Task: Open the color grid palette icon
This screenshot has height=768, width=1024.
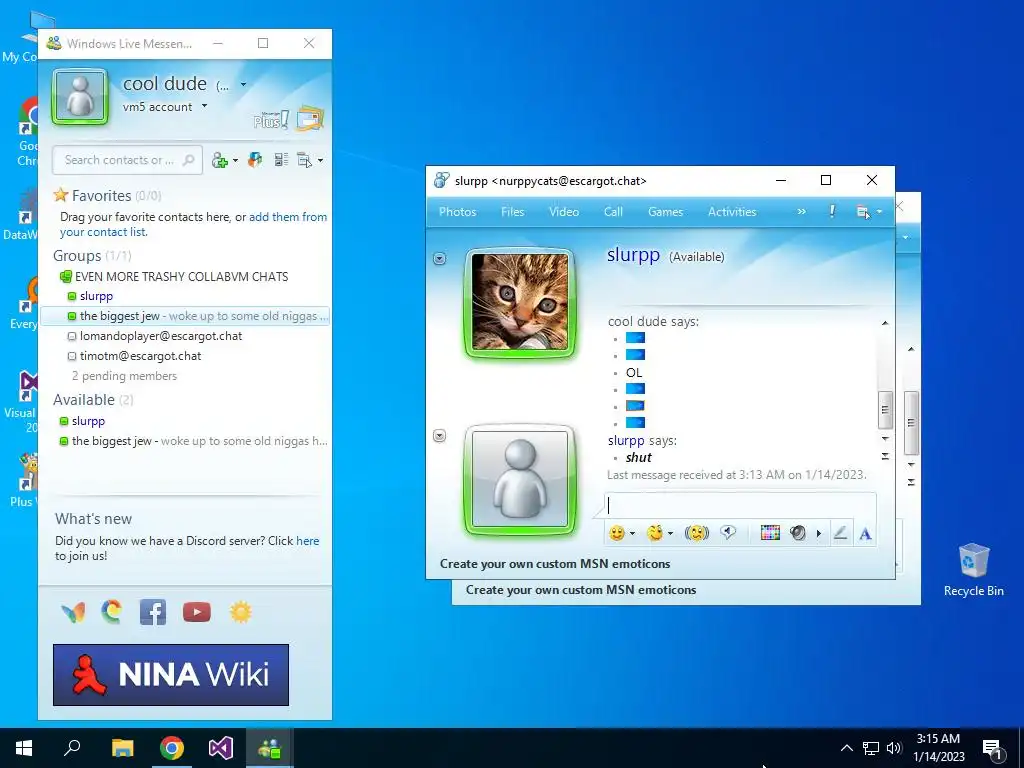Action: [771, 533]
